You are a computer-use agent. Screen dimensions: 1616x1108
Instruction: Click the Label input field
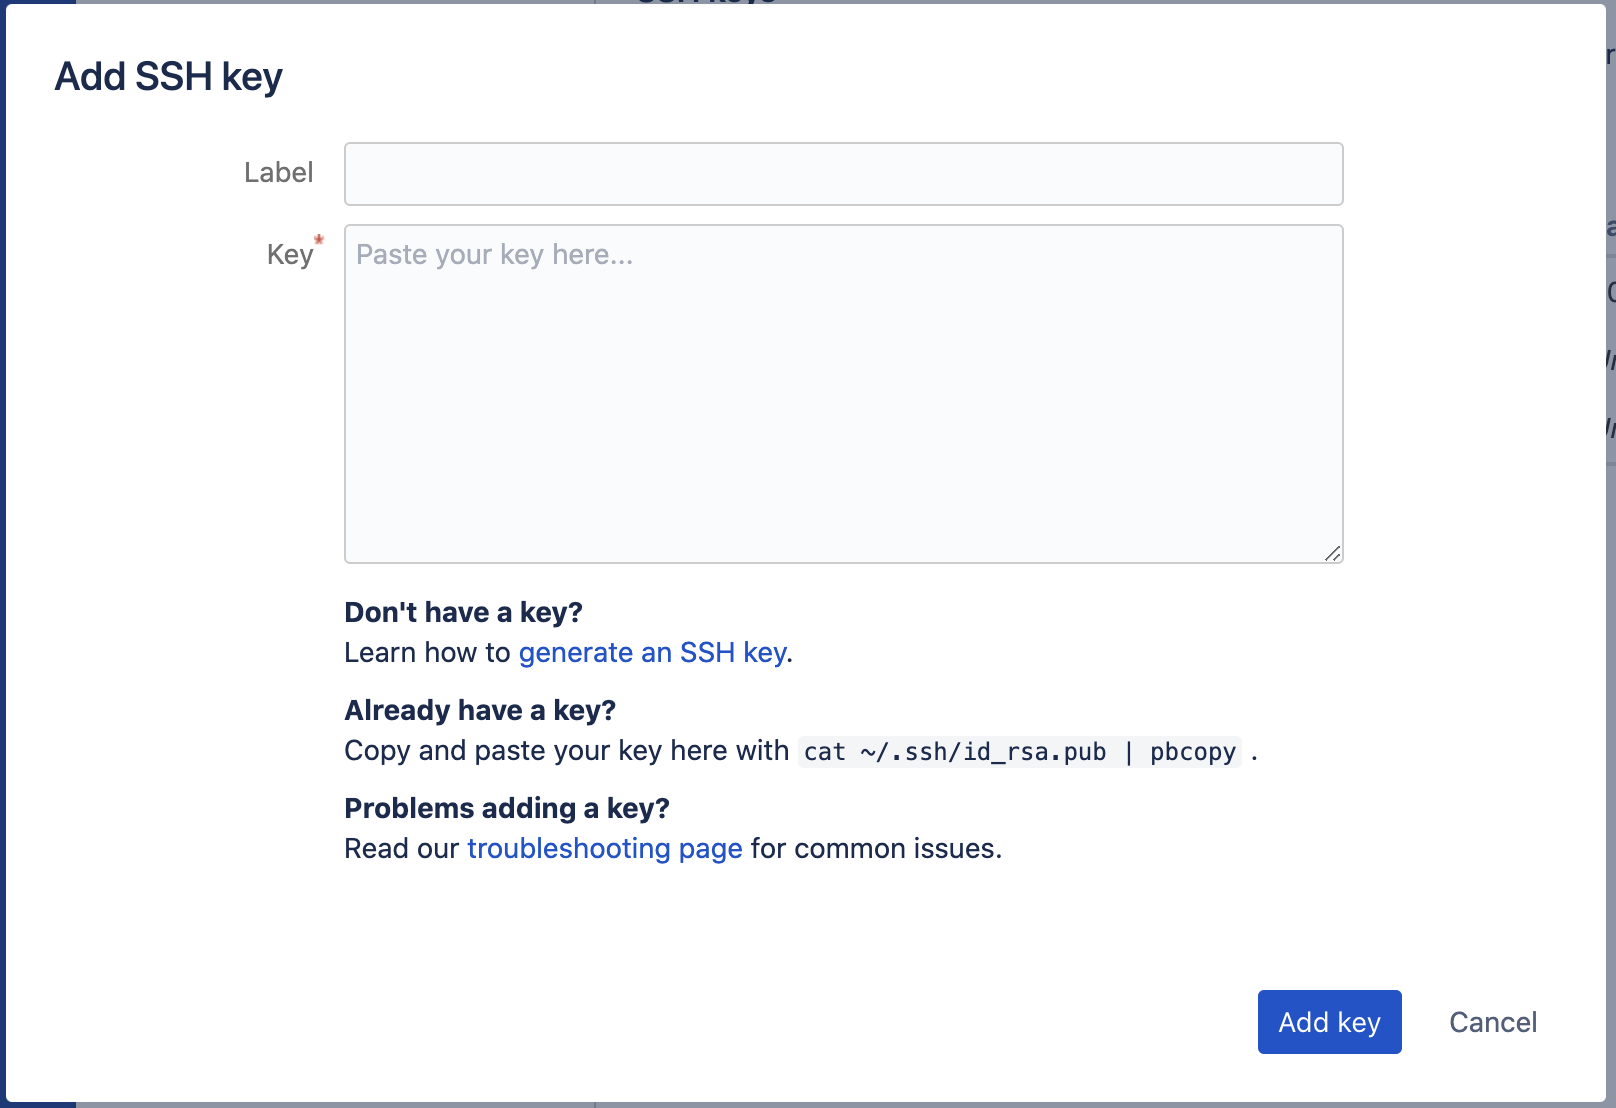(843, 174)
